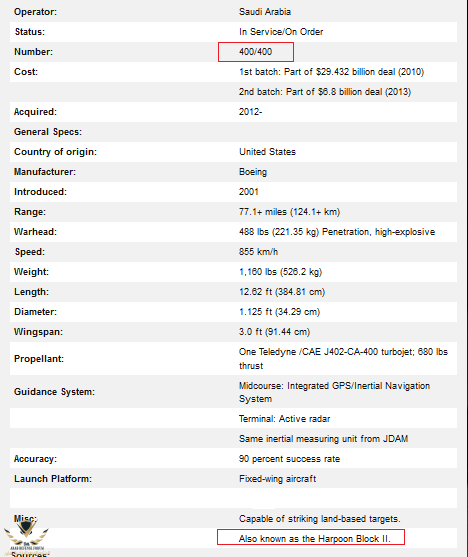The image size is (468, 557).
Task: Click the Sources heading at the bottom
Action: (x=31, y=554)
